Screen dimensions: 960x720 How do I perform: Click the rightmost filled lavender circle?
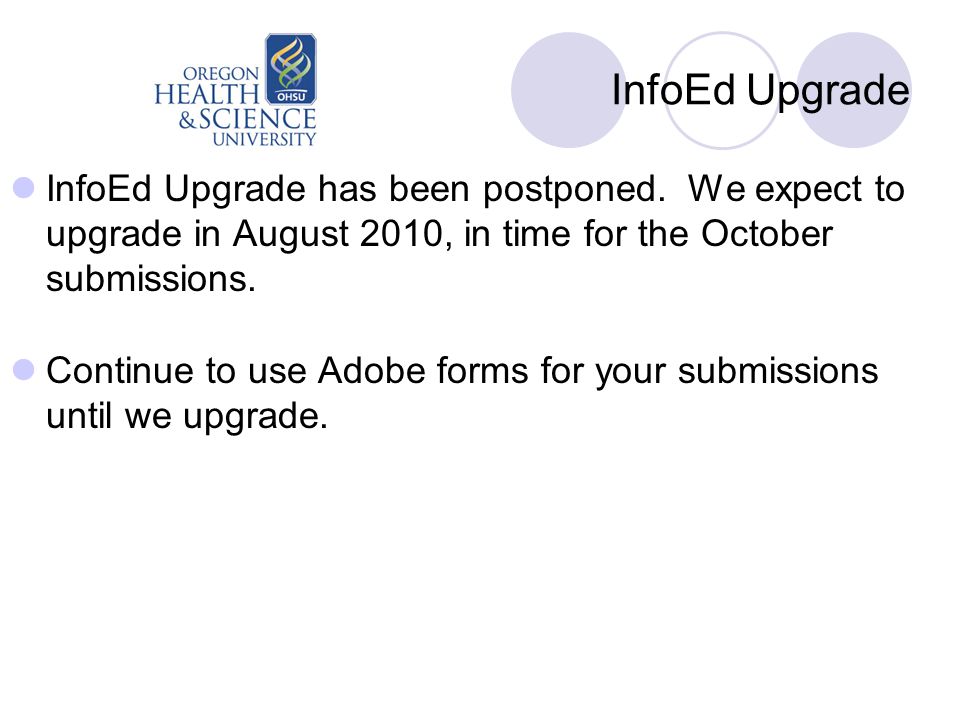coord(854,90)
